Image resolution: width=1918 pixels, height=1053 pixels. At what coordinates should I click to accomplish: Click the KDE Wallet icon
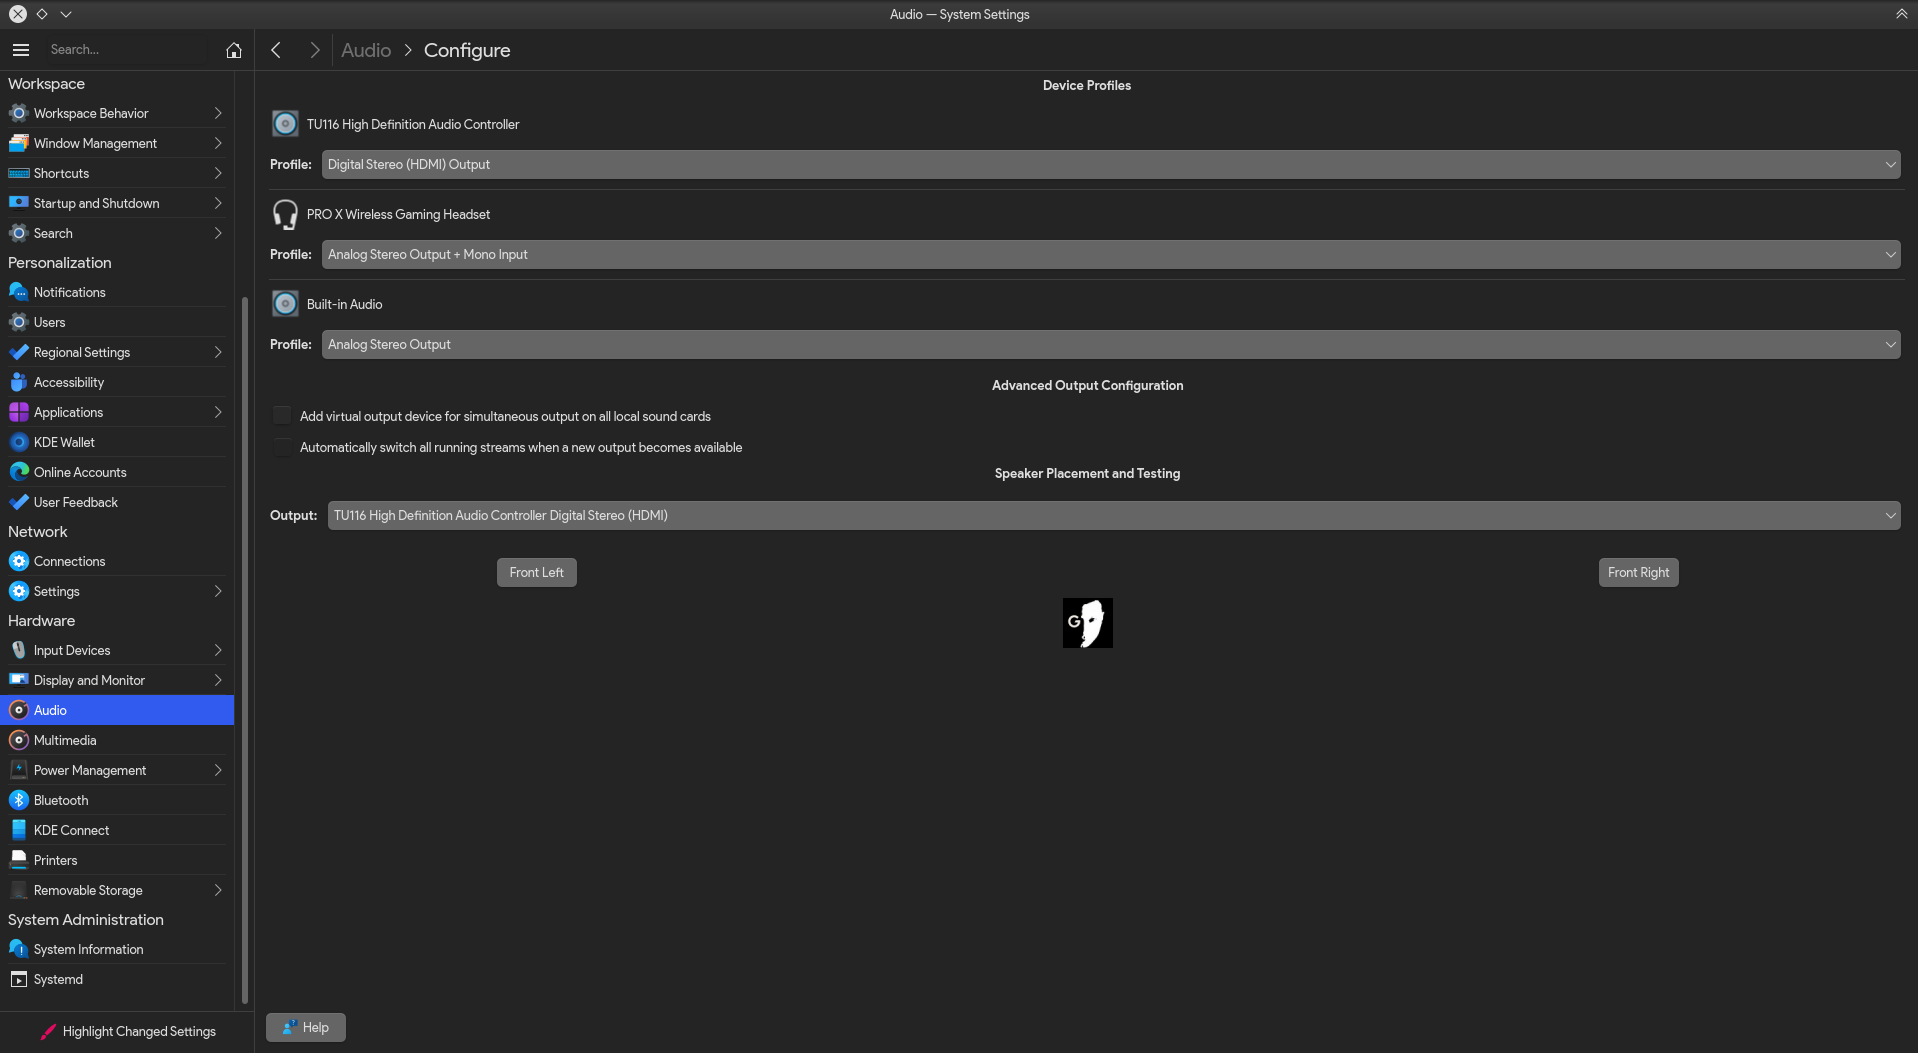pos(18,442)
